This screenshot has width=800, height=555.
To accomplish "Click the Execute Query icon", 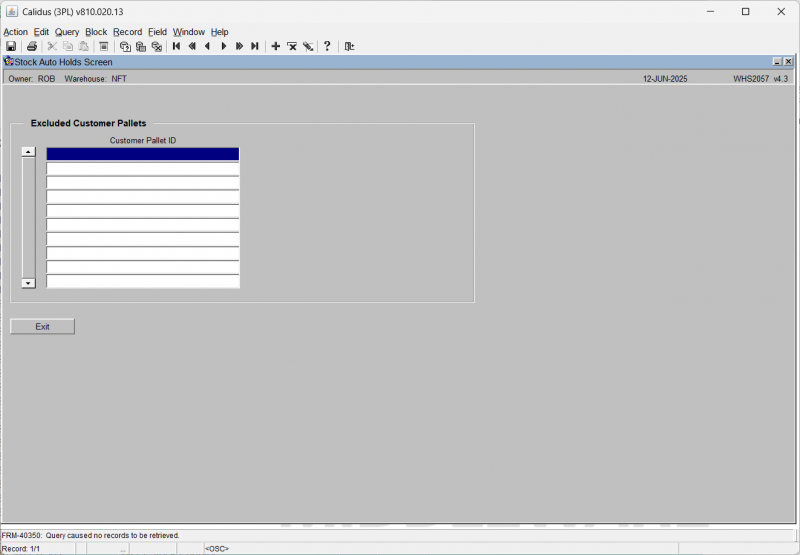I will (x=141, y=46).
